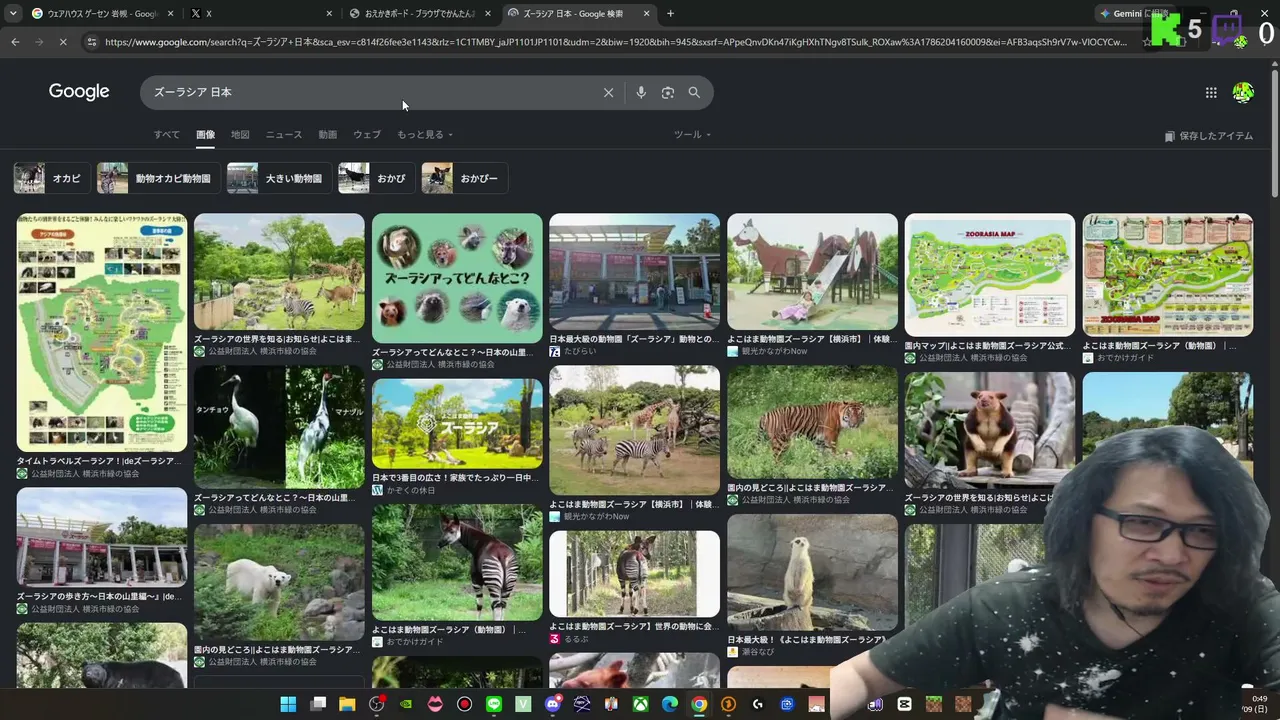Image resolution: width=1280 pixels, height=720 pixels.
Task: Open Google Lens image search icon
Action: tap(668, 92)
